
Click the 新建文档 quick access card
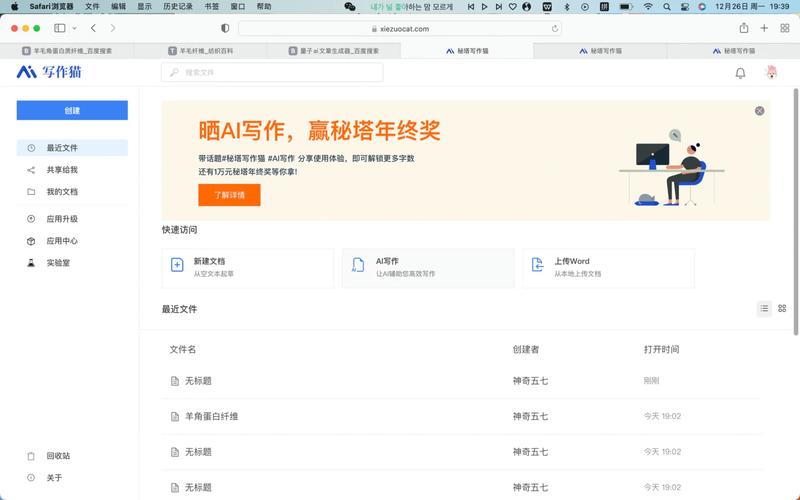pos(247,268)
